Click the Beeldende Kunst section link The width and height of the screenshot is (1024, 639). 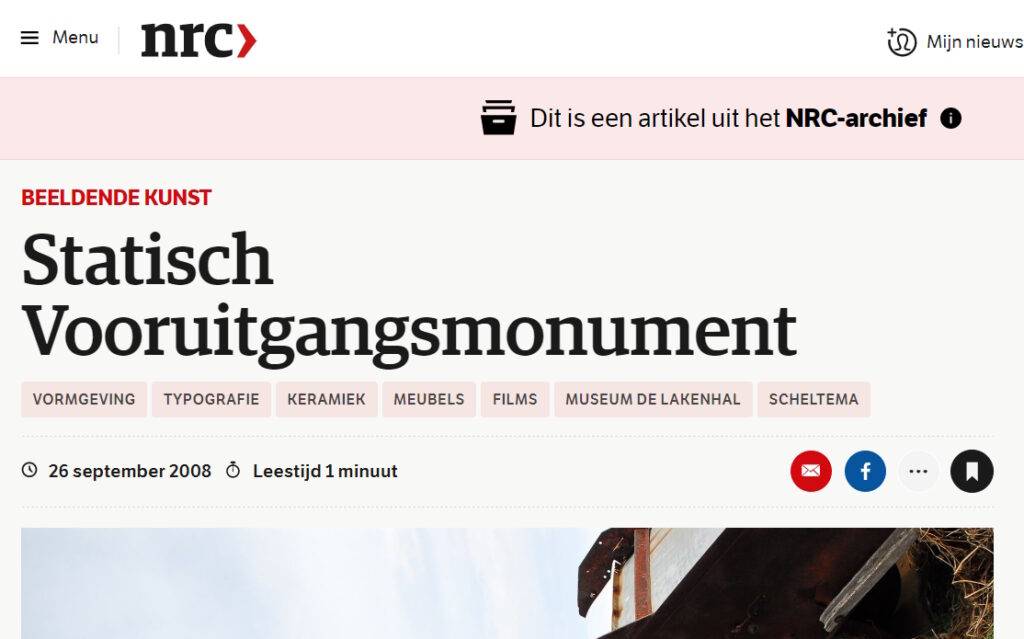(x=116, y=198)
